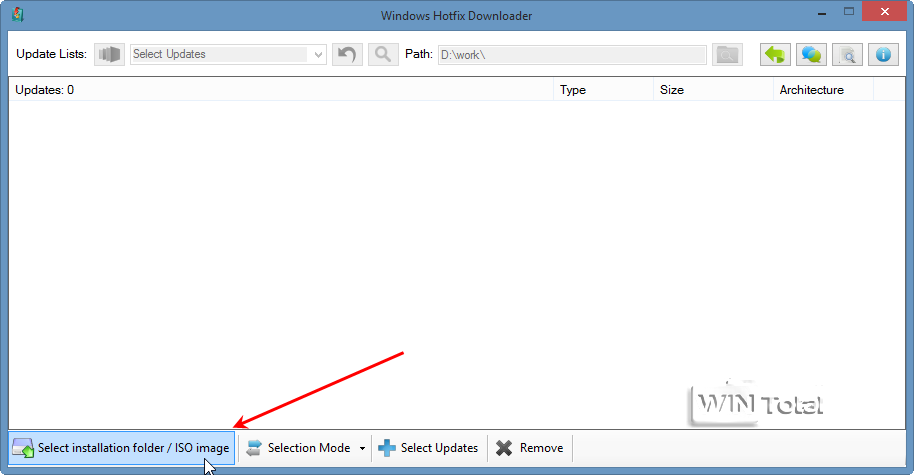
Task: Click the magnifier search icon
Action: coord(383,54)
